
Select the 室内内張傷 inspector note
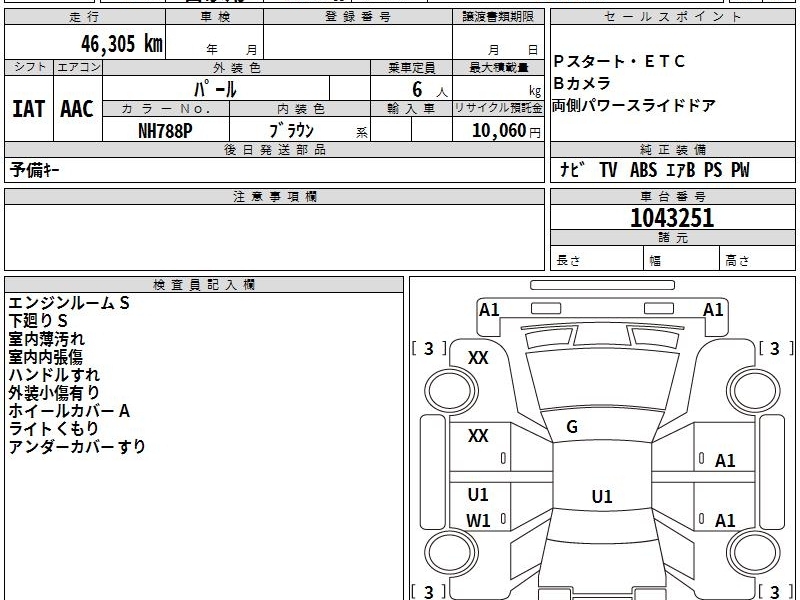click(45, 357)
